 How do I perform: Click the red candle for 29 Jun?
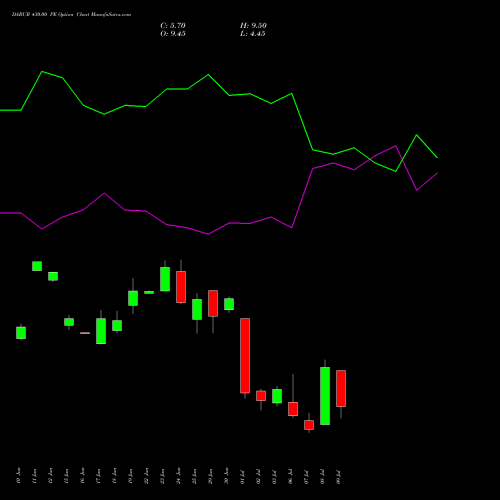tap(213, 303)
